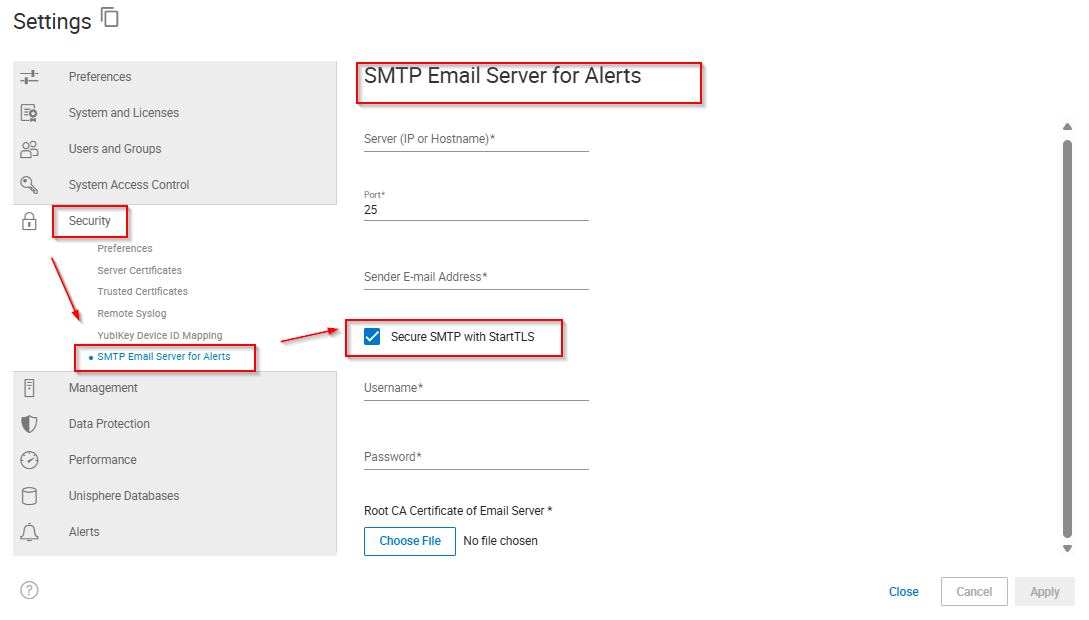Open the help question mark icon
The height and width of the screenshot is (620, 1089).
click(29, 590)
